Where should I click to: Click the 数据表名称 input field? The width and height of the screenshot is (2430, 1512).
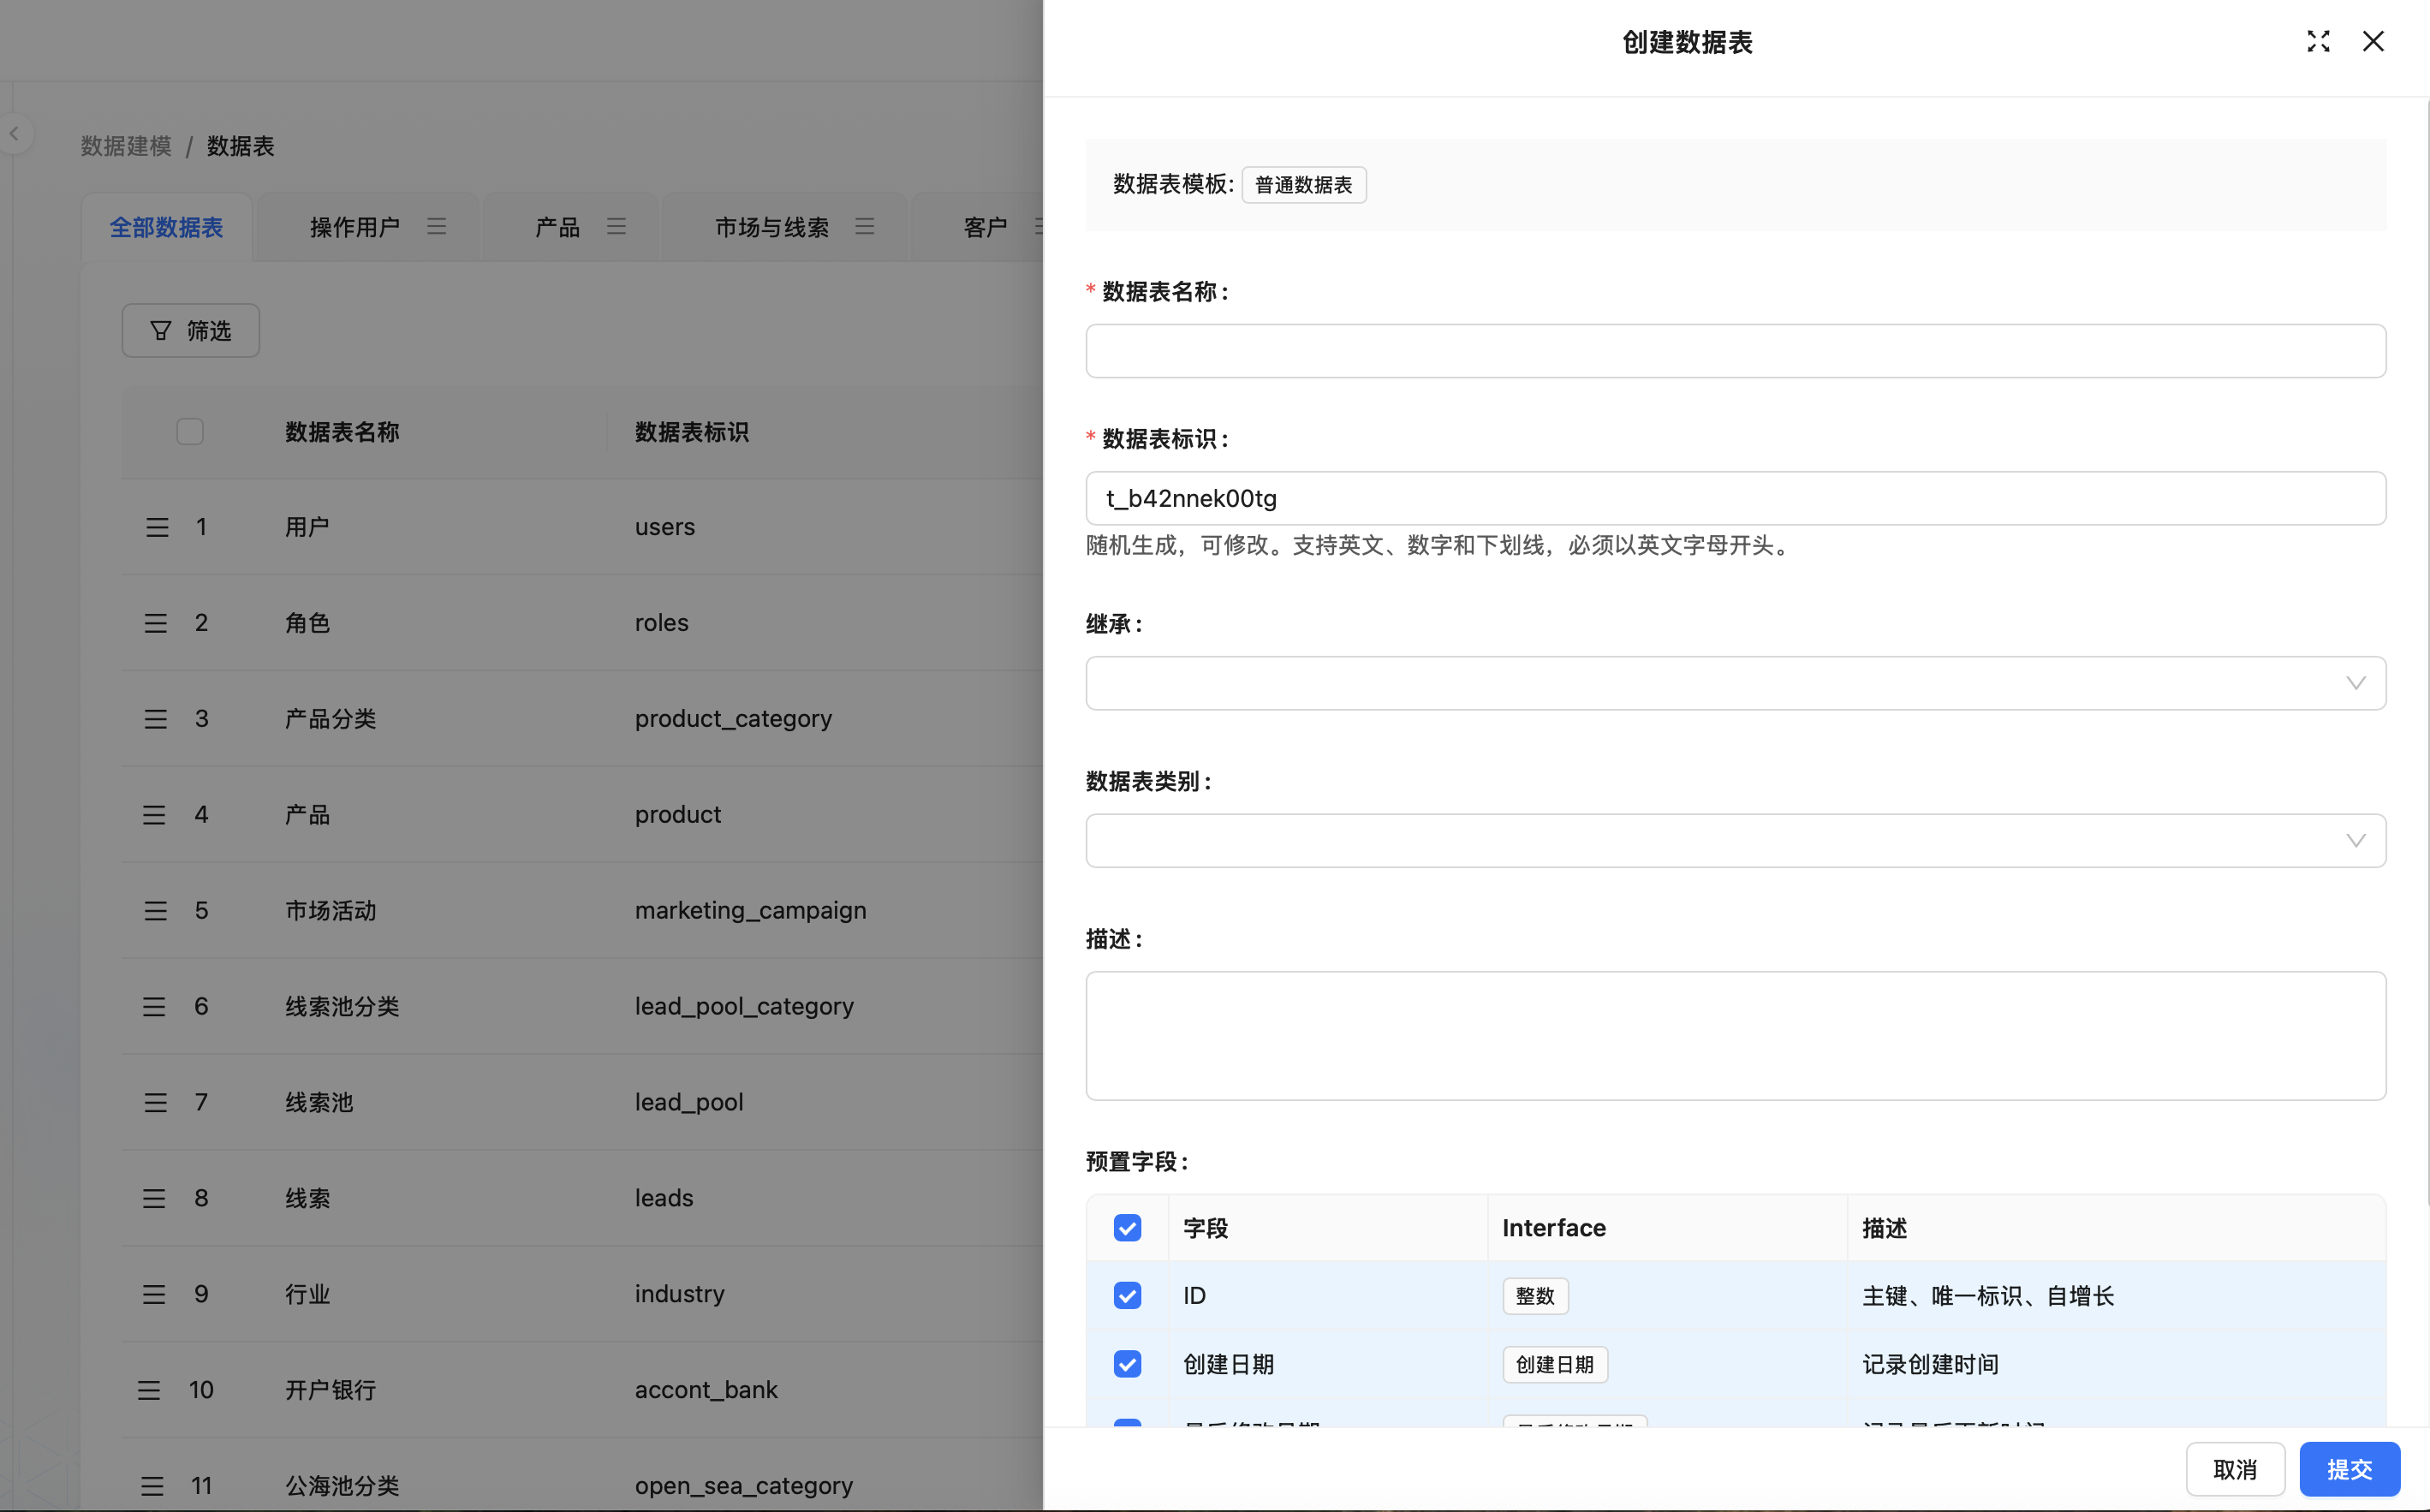point(1735,351)
